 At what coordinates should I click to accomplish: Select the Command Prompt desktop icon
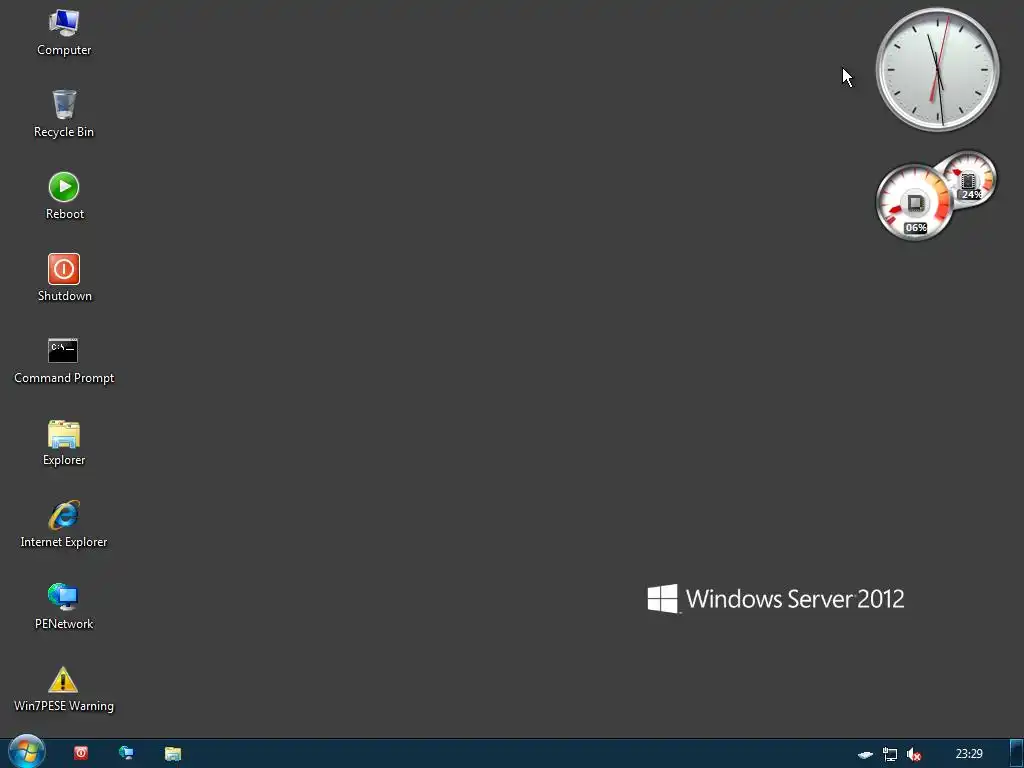[x=63, y=360]
